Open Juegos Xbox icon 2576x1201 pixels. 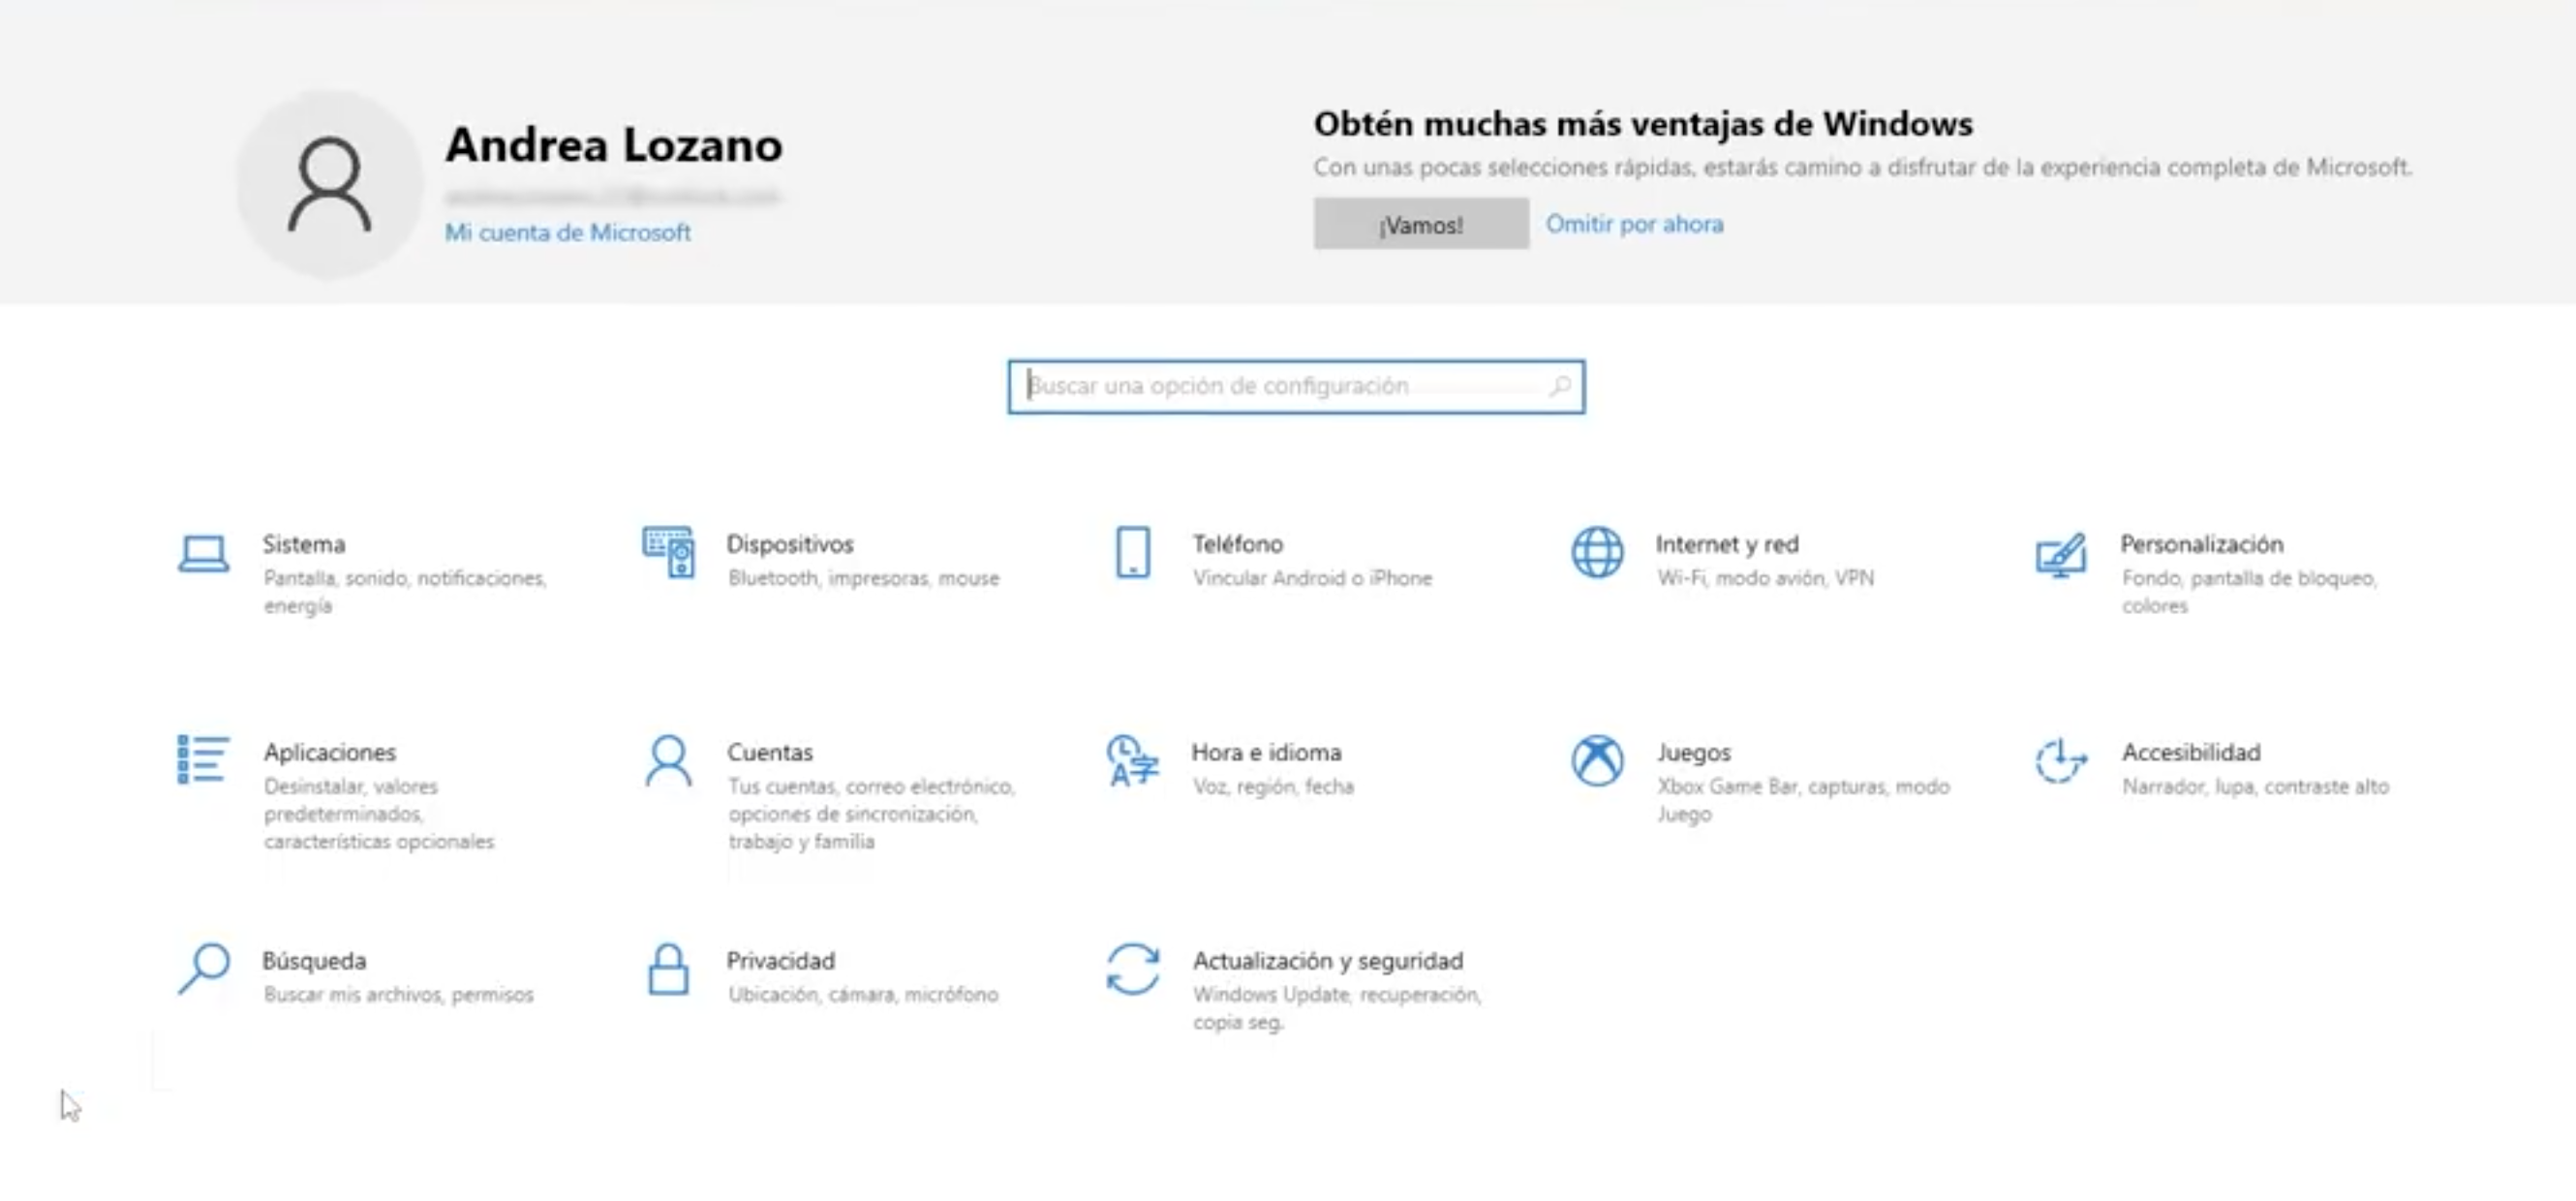pyautogui.click(x=1597, y=761)
